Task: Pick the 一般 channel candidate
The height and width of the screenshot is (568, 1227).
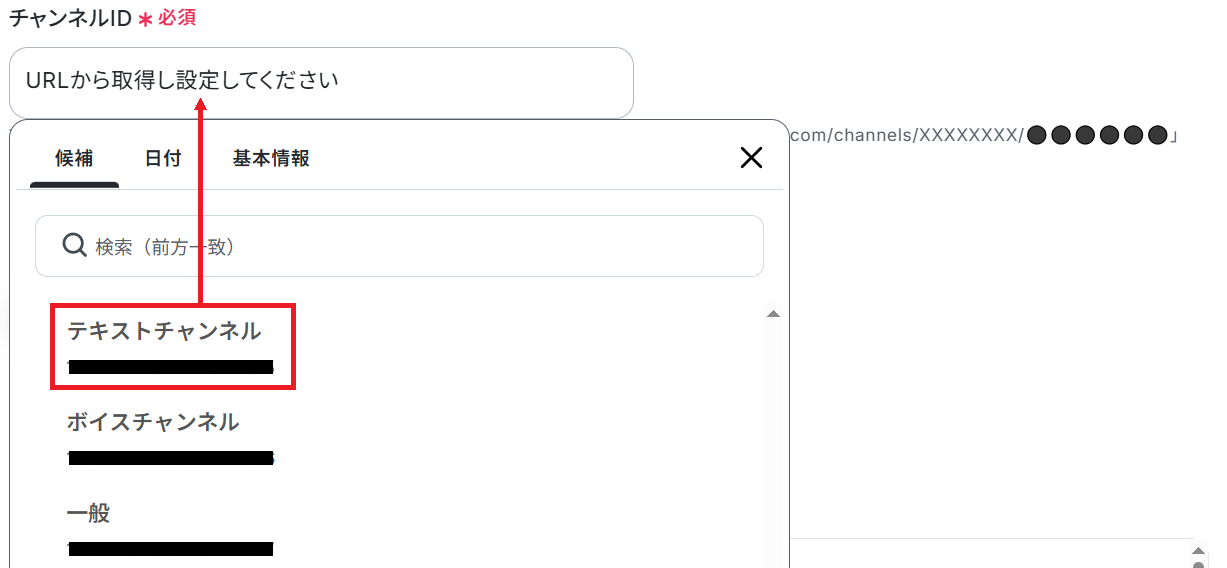Action: point(170,530)
